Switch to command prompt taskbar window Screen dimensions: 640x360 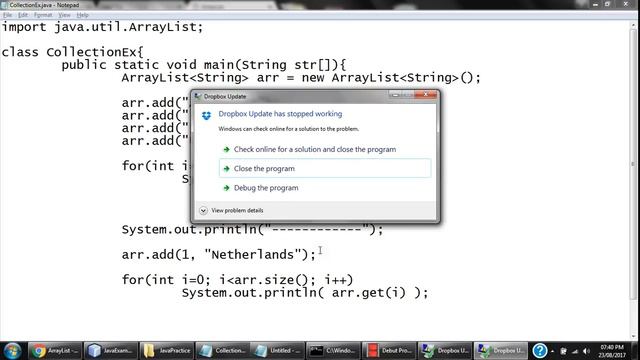[333, 351]
